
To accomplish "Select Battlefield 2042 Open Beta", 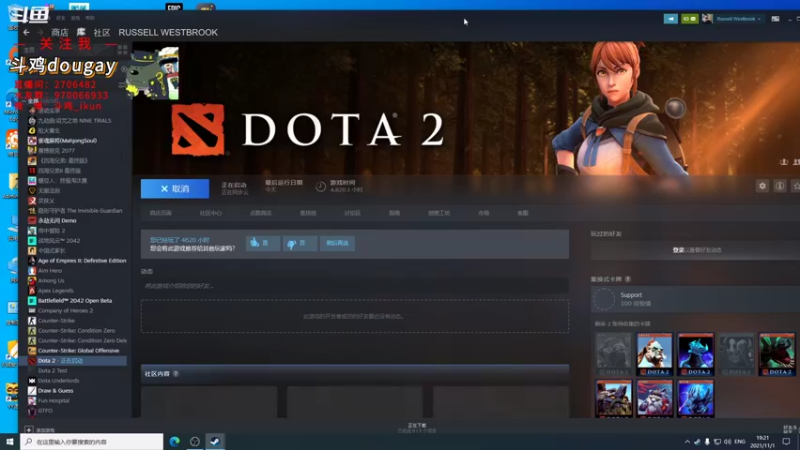I will 74,301.
